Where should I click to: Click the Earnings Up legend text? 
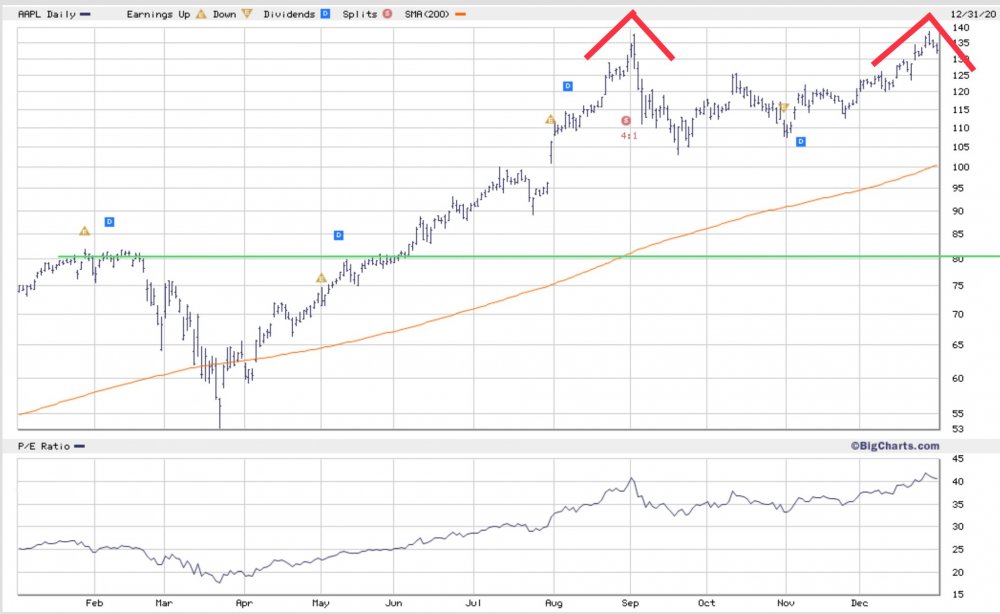(x=158, y=14)
